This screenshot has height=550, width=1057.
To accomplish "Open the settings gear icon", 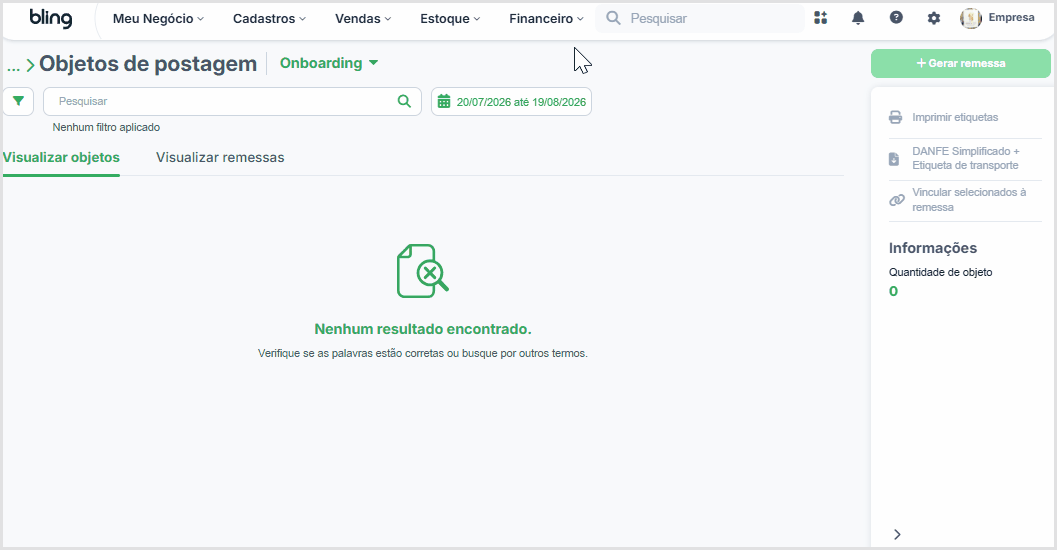I will tap(934, 18).
